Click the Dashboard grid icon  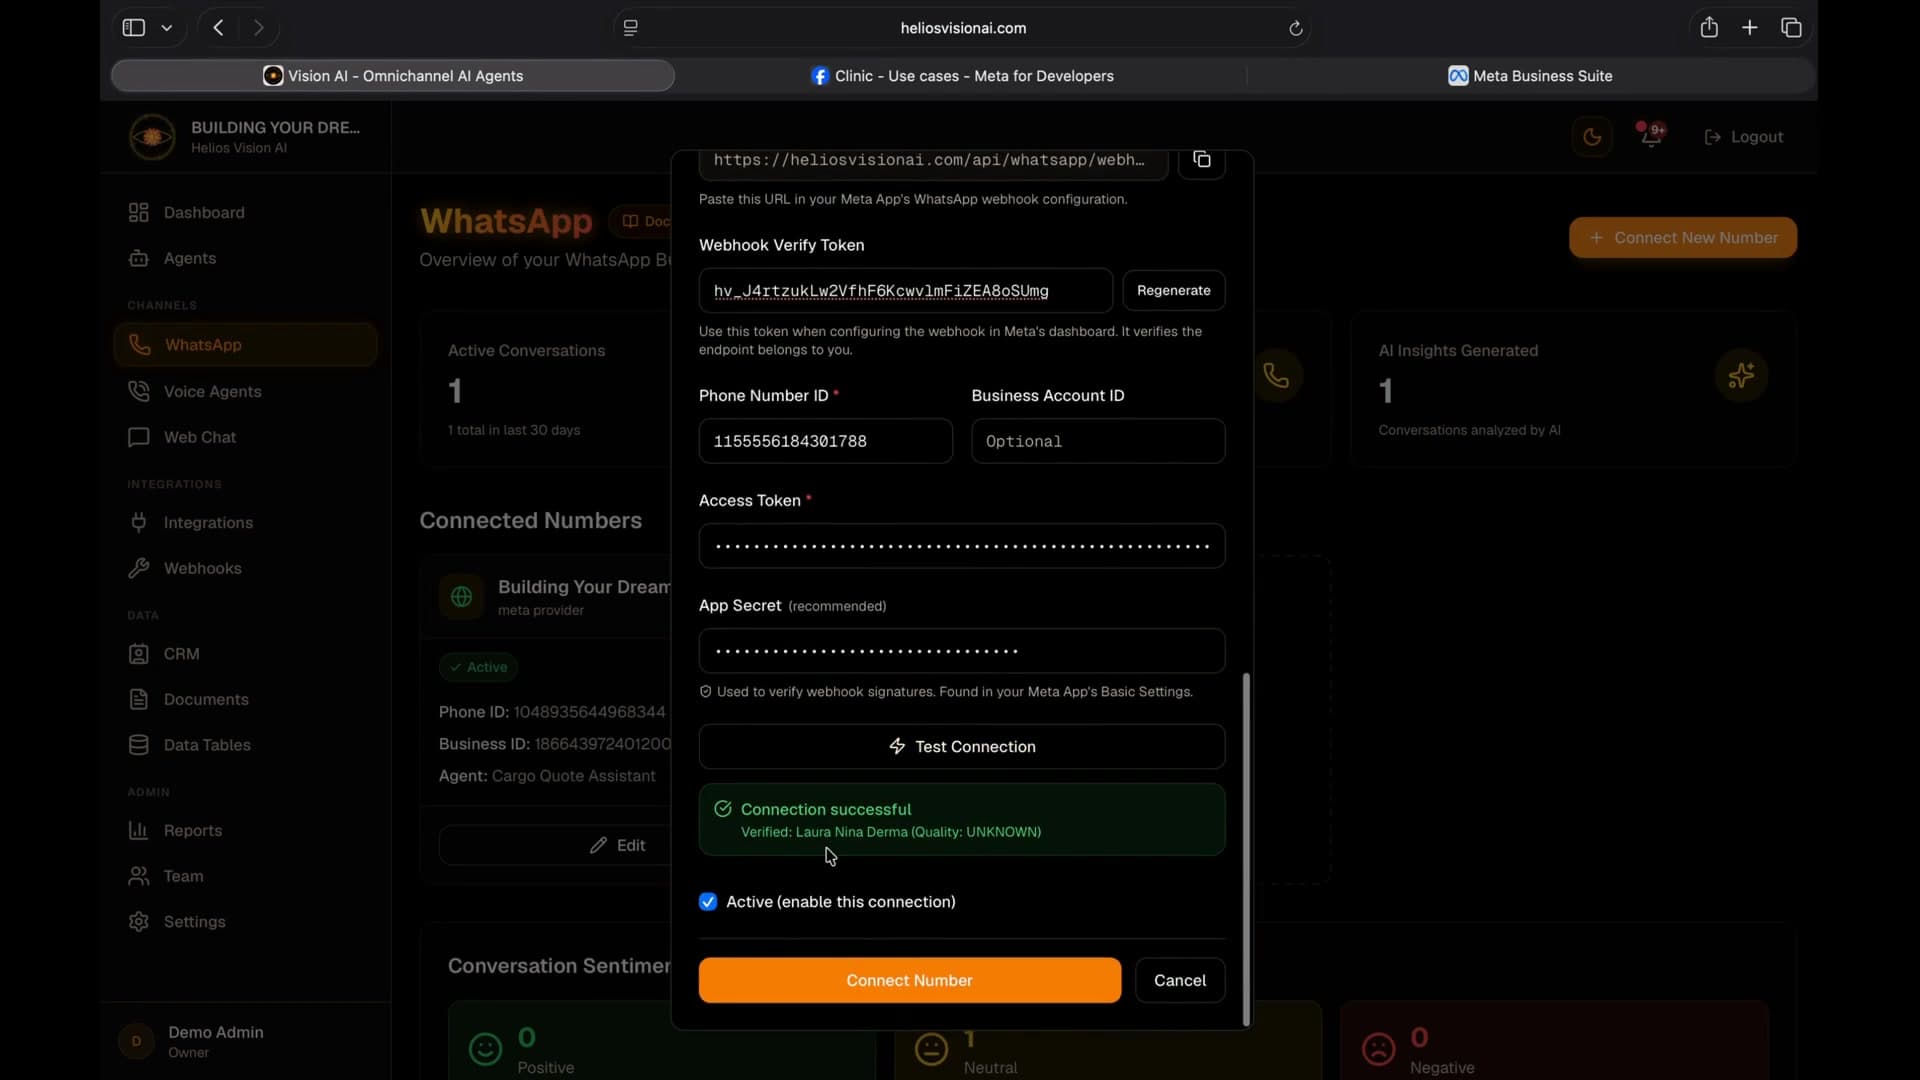coord(139,212)
